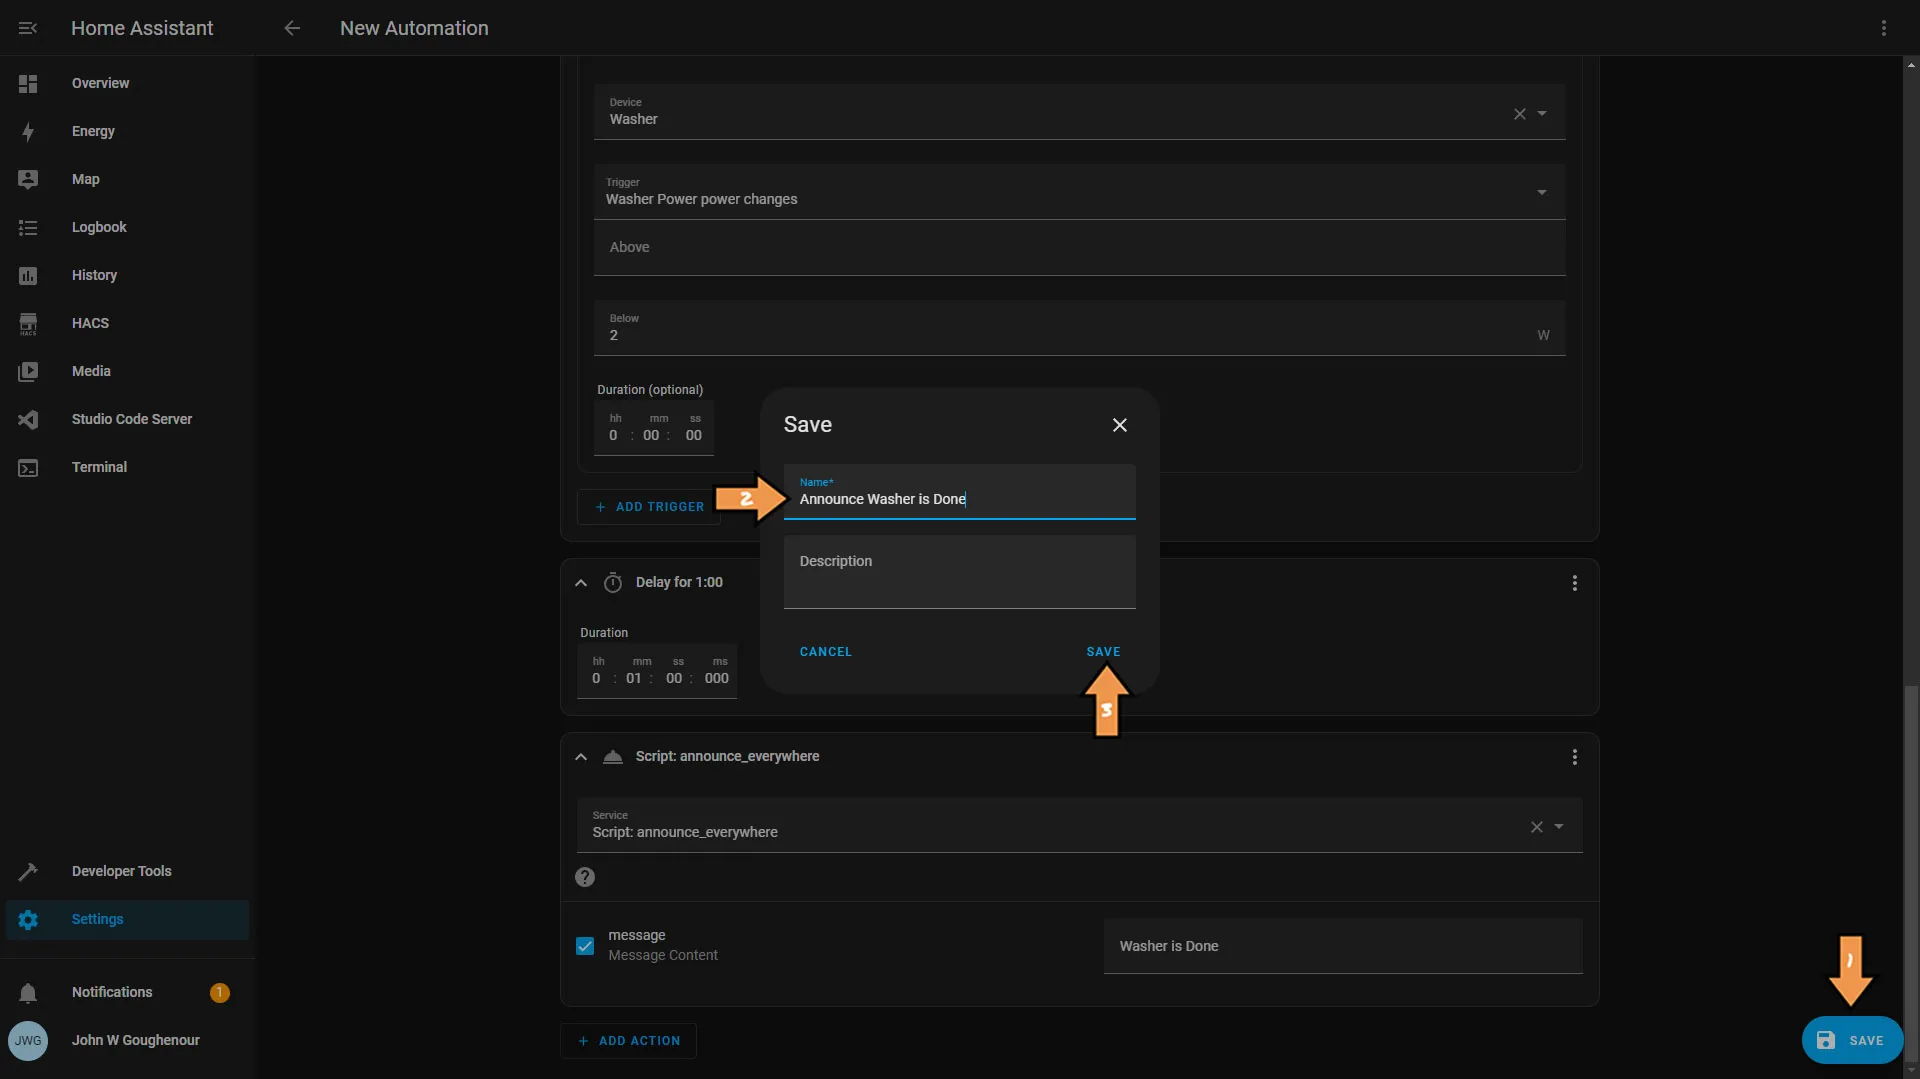Click the Logbook list icon
The image size is (1920, 1079).
(x=28, y=227)
